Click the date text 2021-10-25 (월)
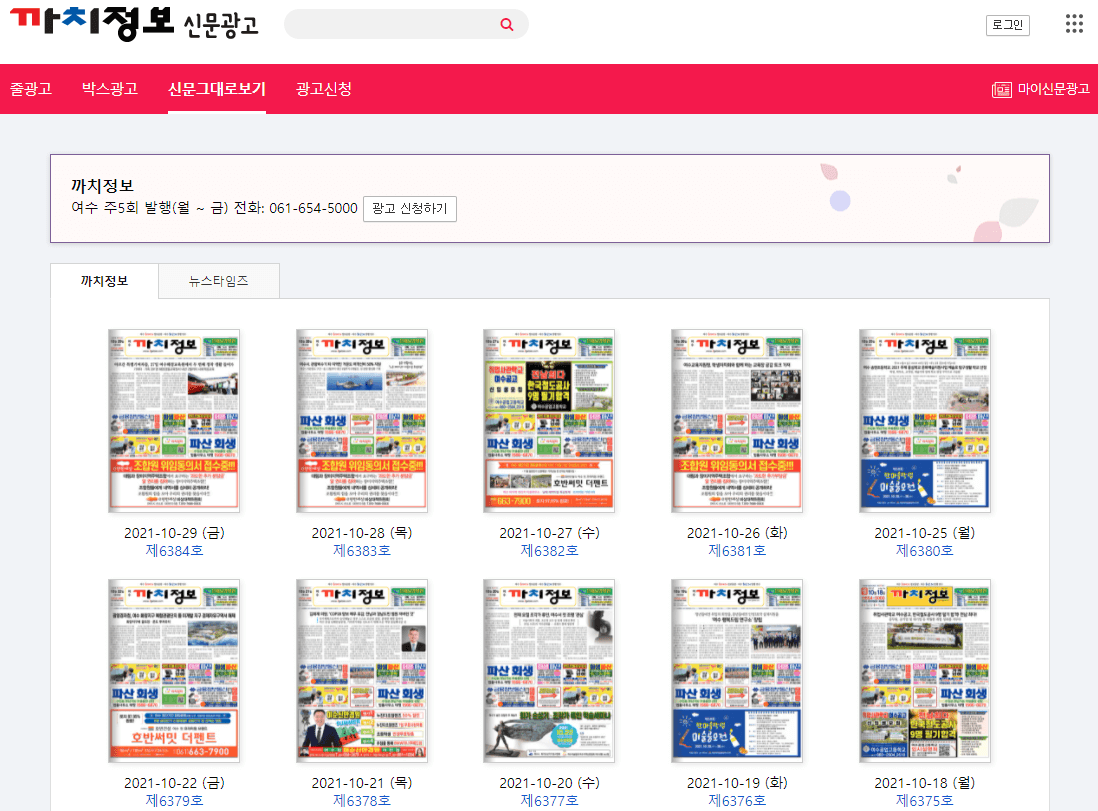 point(925,533)
